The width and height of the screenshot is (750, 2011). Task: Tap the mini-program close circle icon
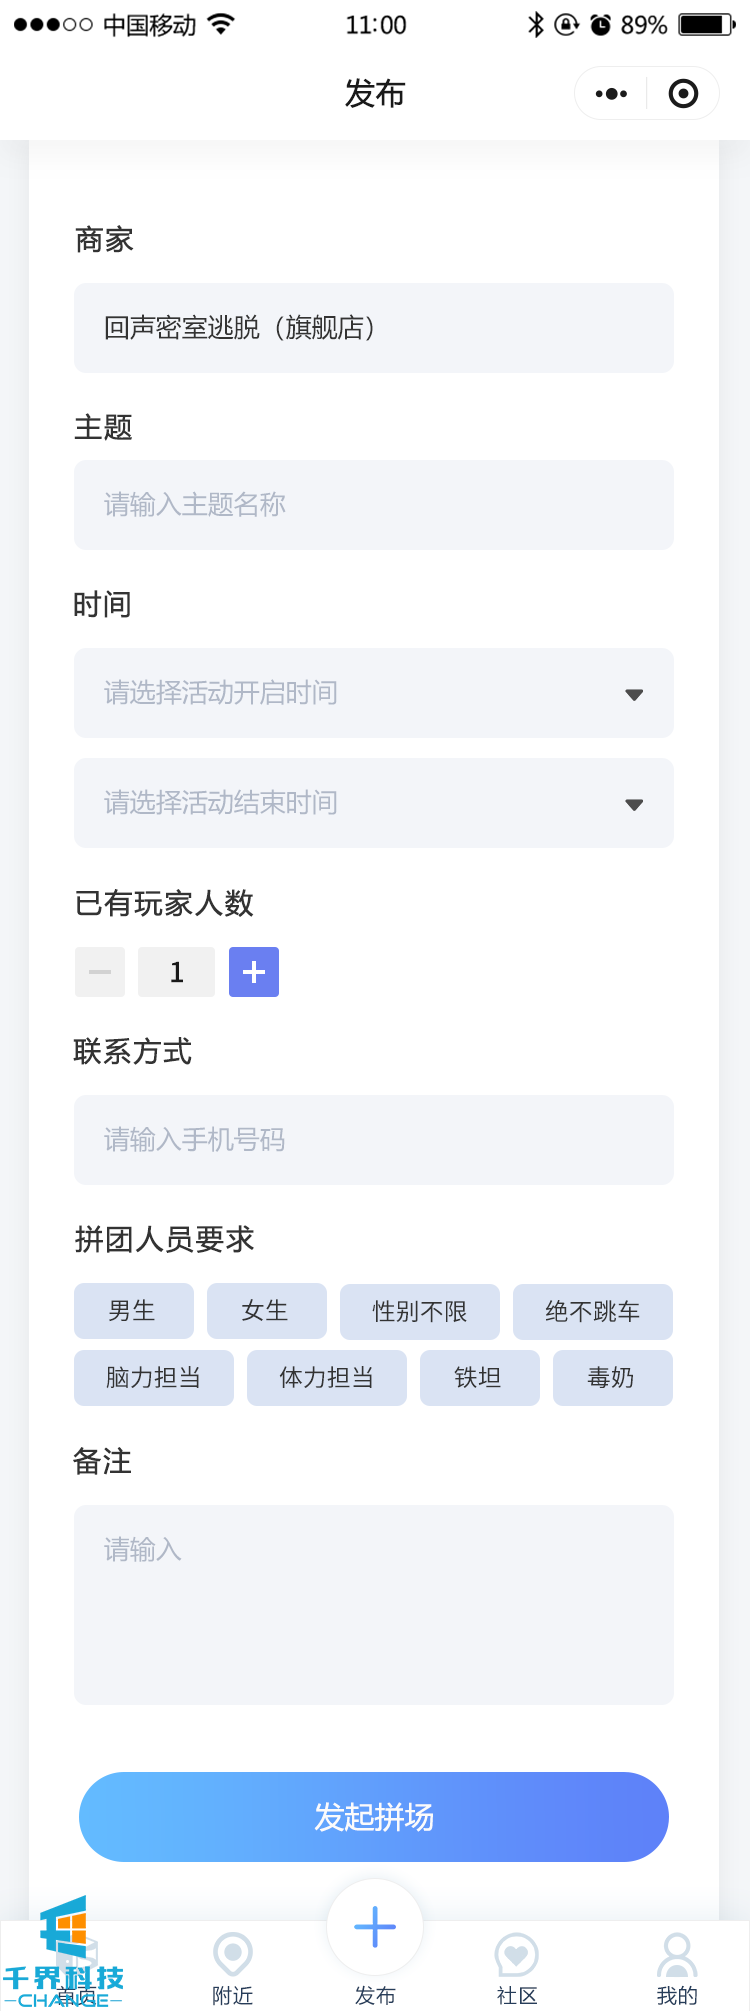tap(683, 94)
